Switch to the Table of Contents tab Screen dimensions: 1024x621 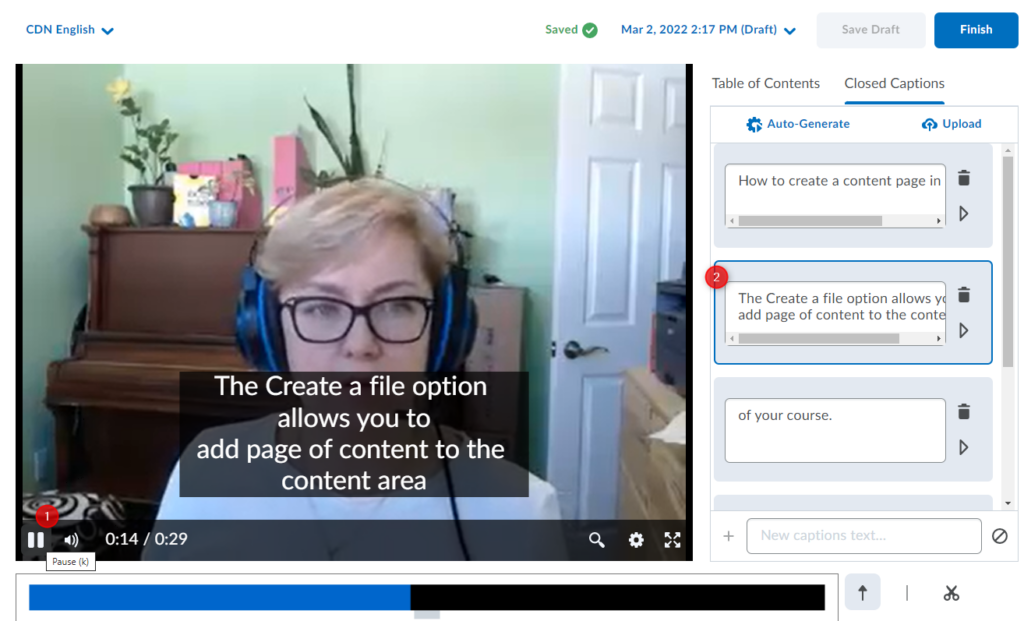click(x=765, y=84)
